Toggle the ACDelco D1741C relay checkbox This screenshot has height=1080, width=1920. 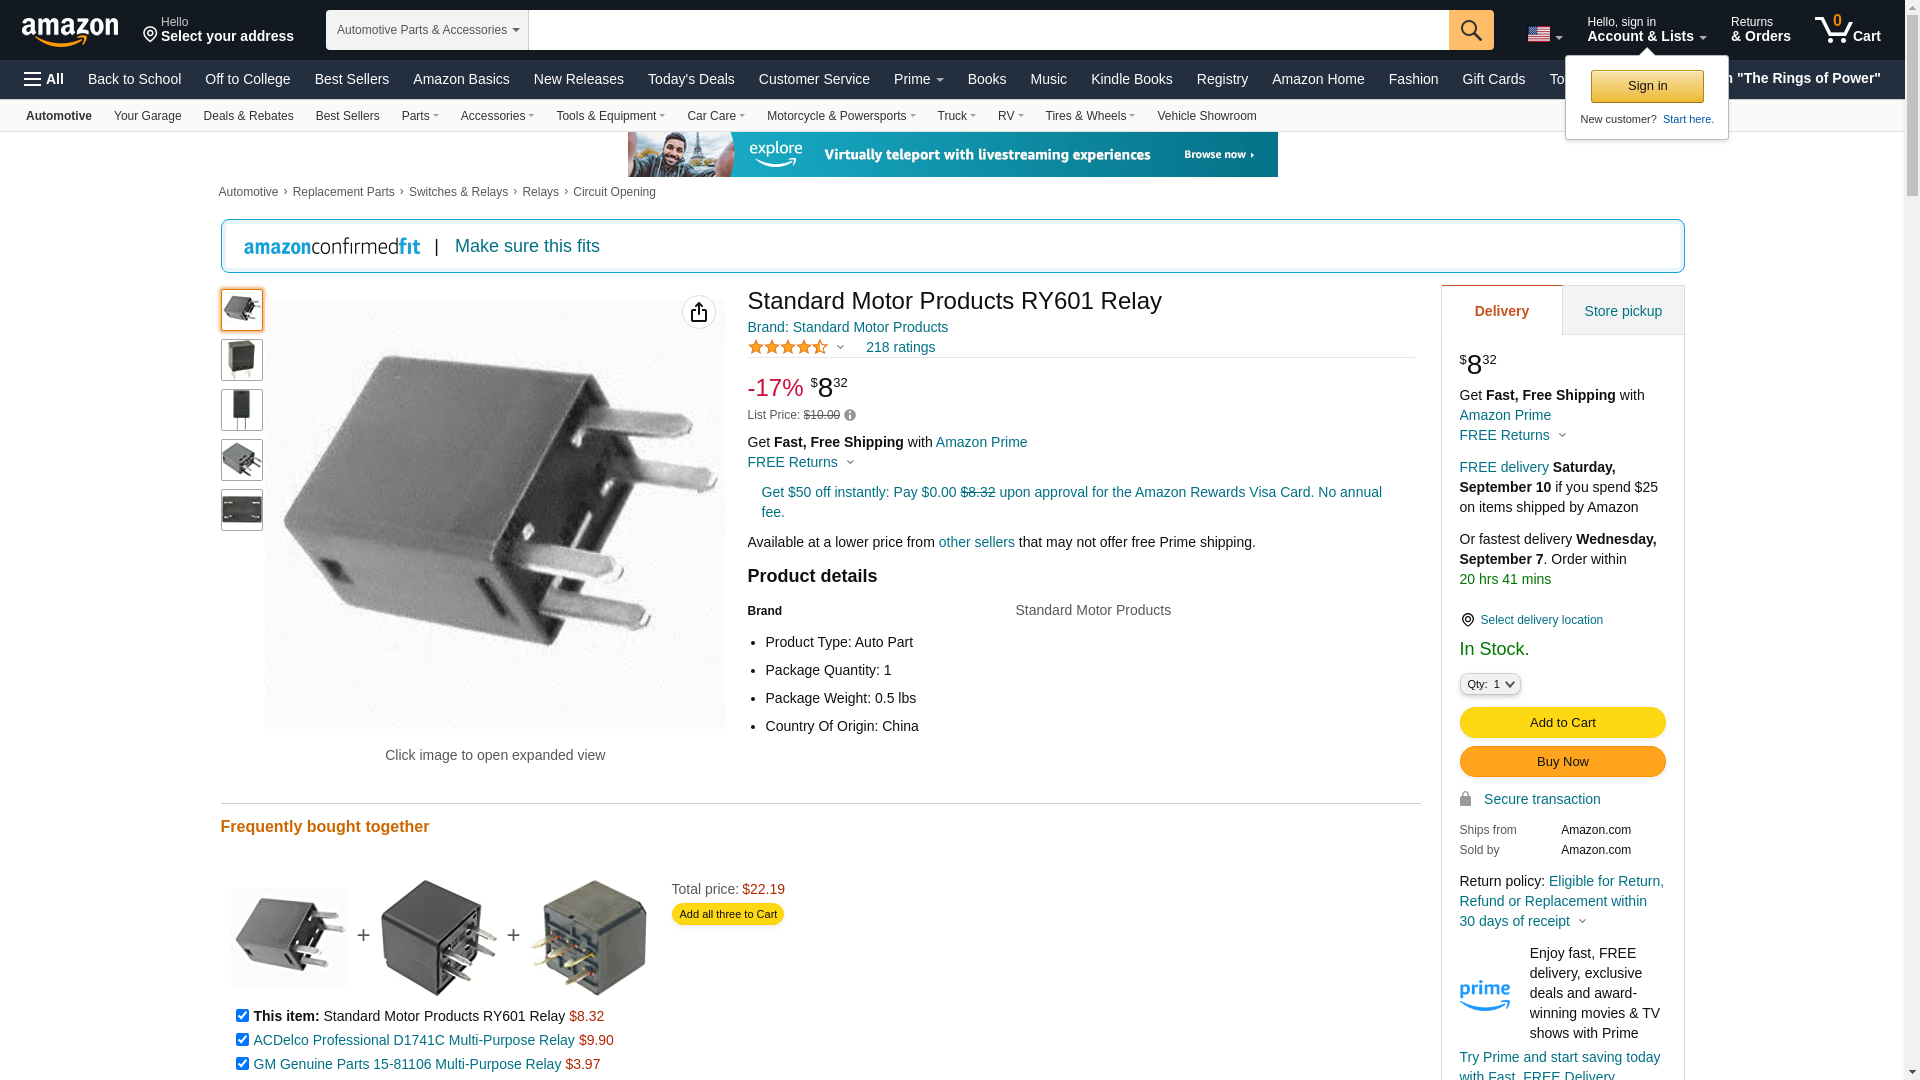[242, 1039]
